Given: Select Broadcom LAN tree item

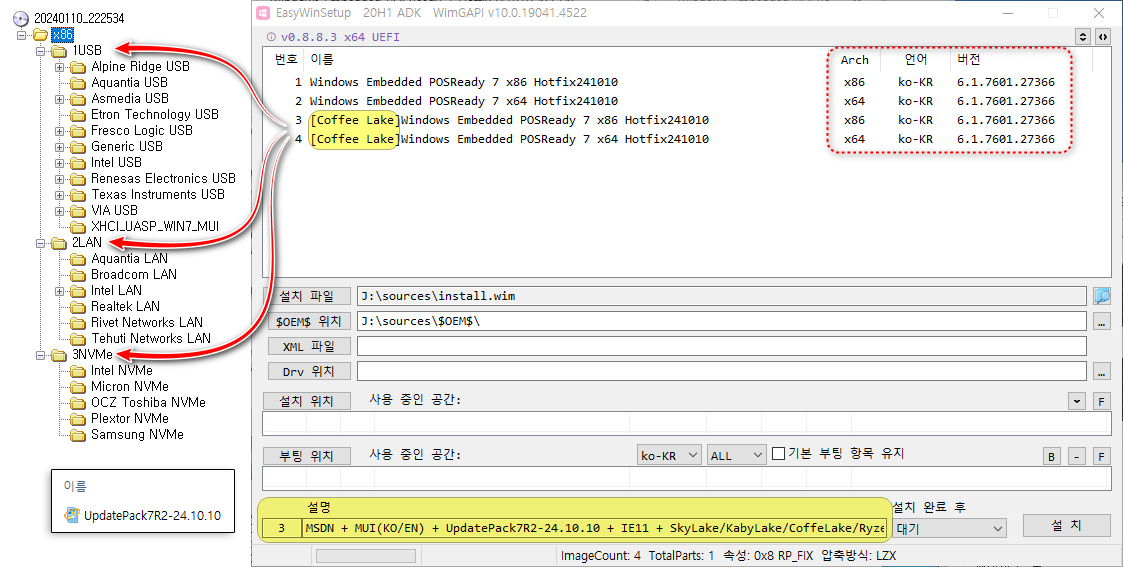Looking at the screenshot, I should click(x=134, y=275).
